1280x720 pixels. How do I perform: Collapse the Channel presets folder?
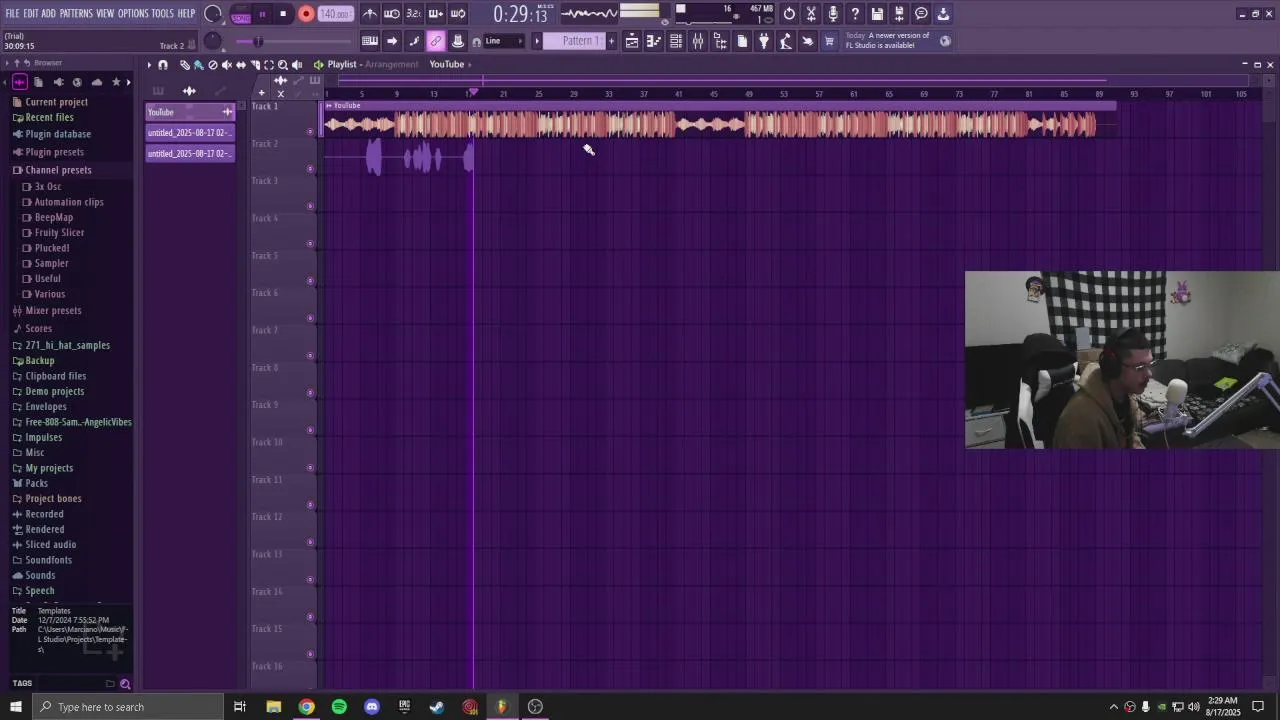[58, 170]
